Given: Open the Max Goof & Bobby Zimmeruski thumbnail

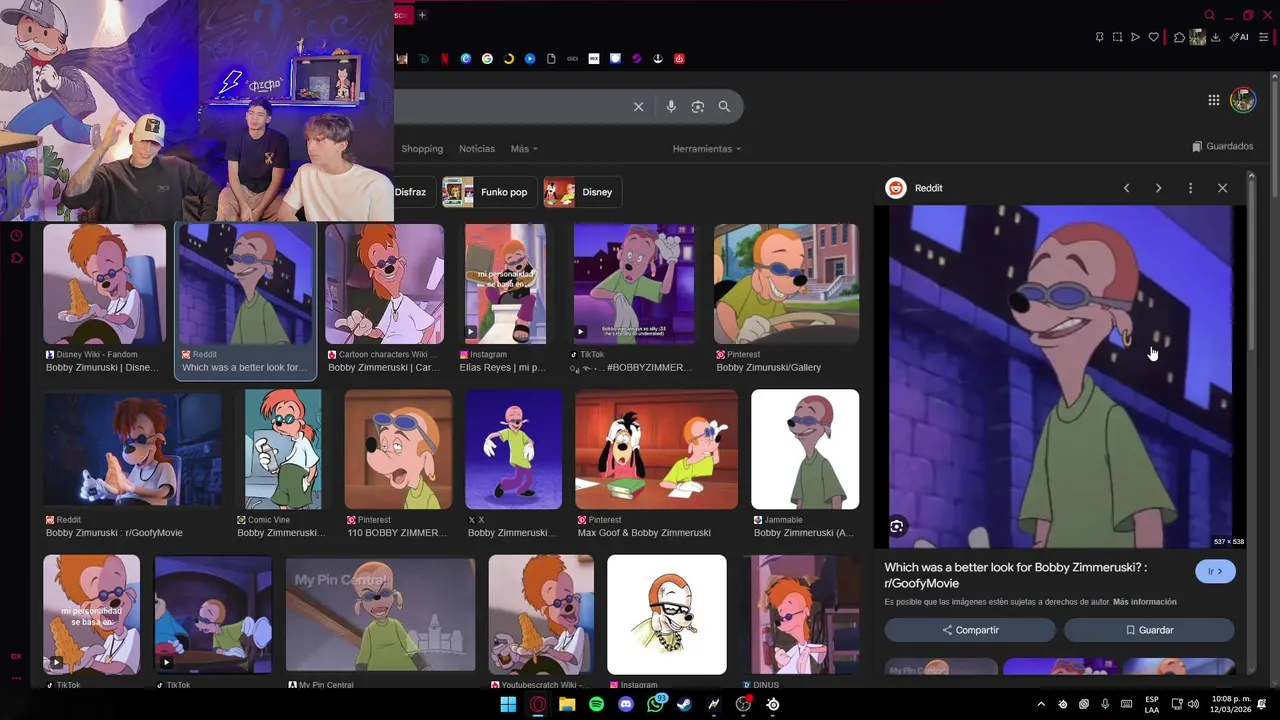Looking at the screenshot, I should pos(656,449).
